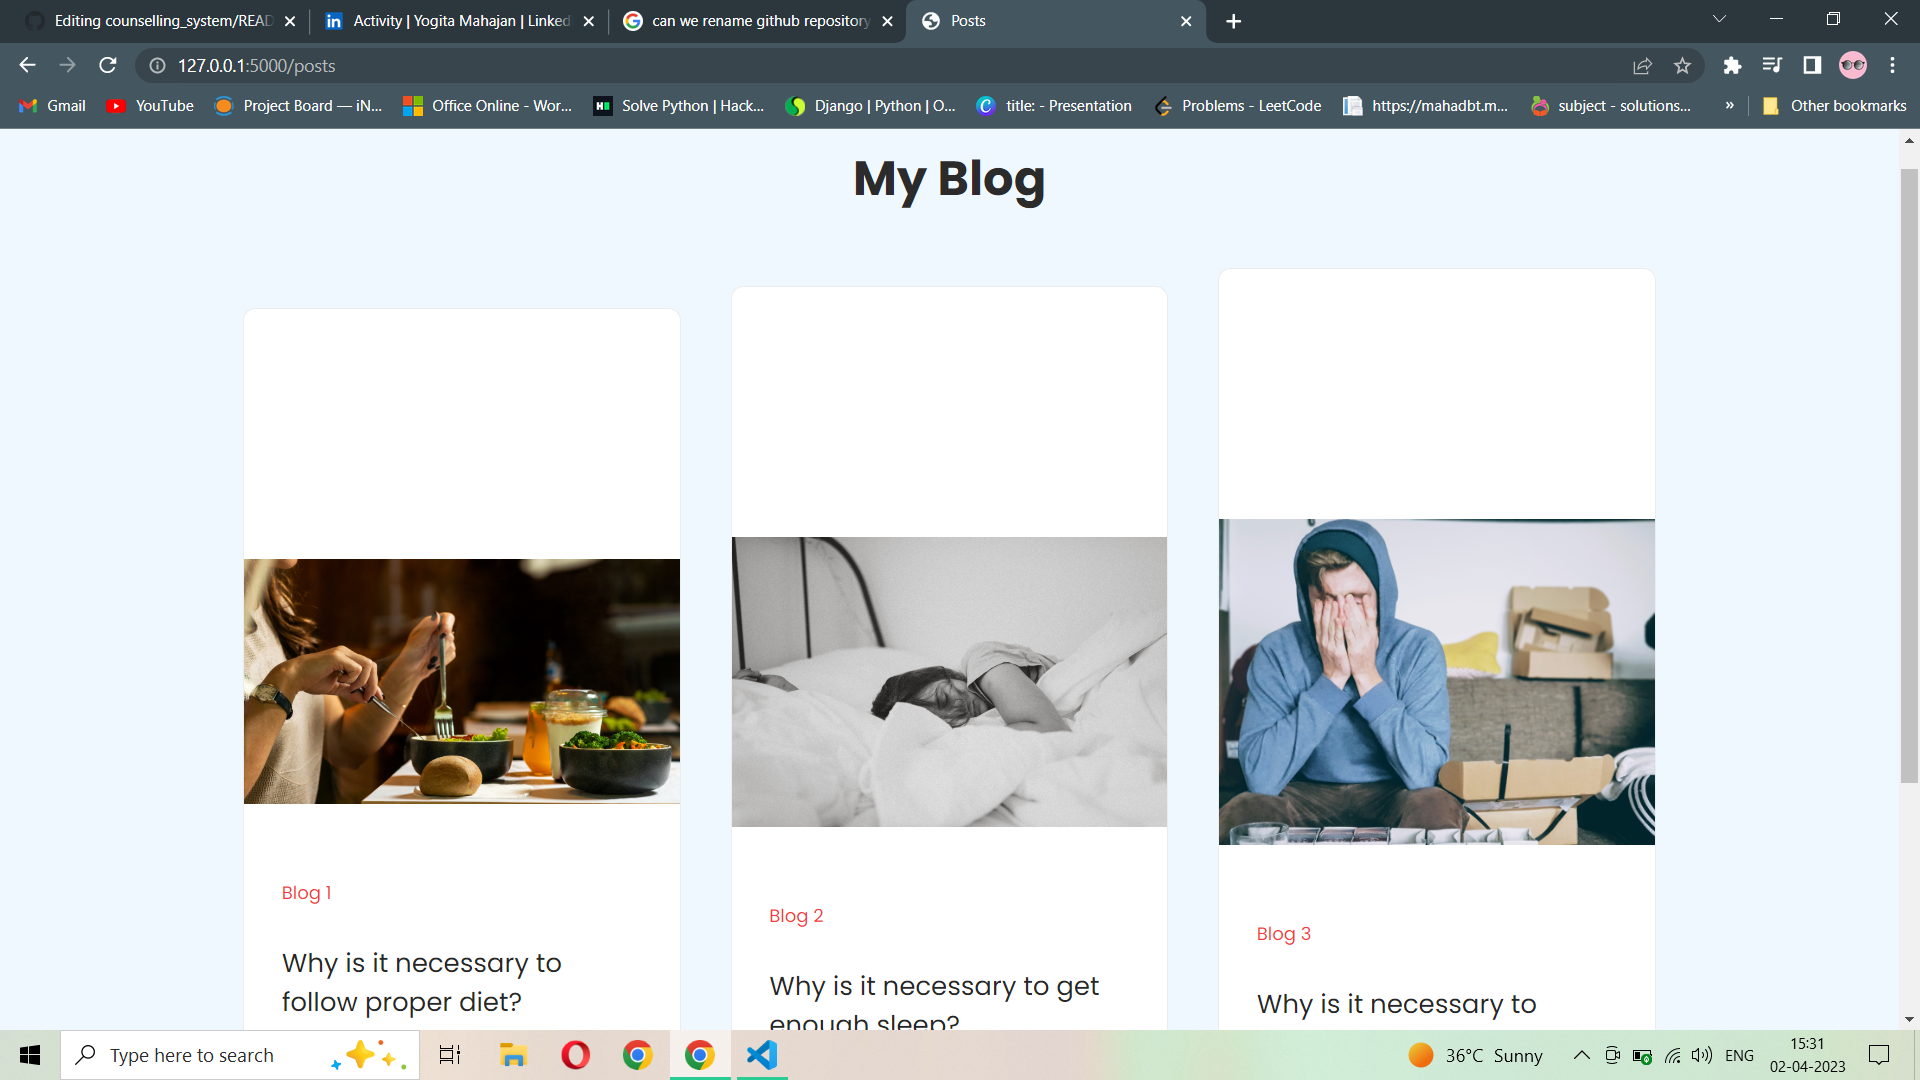Click 'Why is it necessary to get' heading
This screenshot has width=1920, height=1080.
(x=934, y=986)
